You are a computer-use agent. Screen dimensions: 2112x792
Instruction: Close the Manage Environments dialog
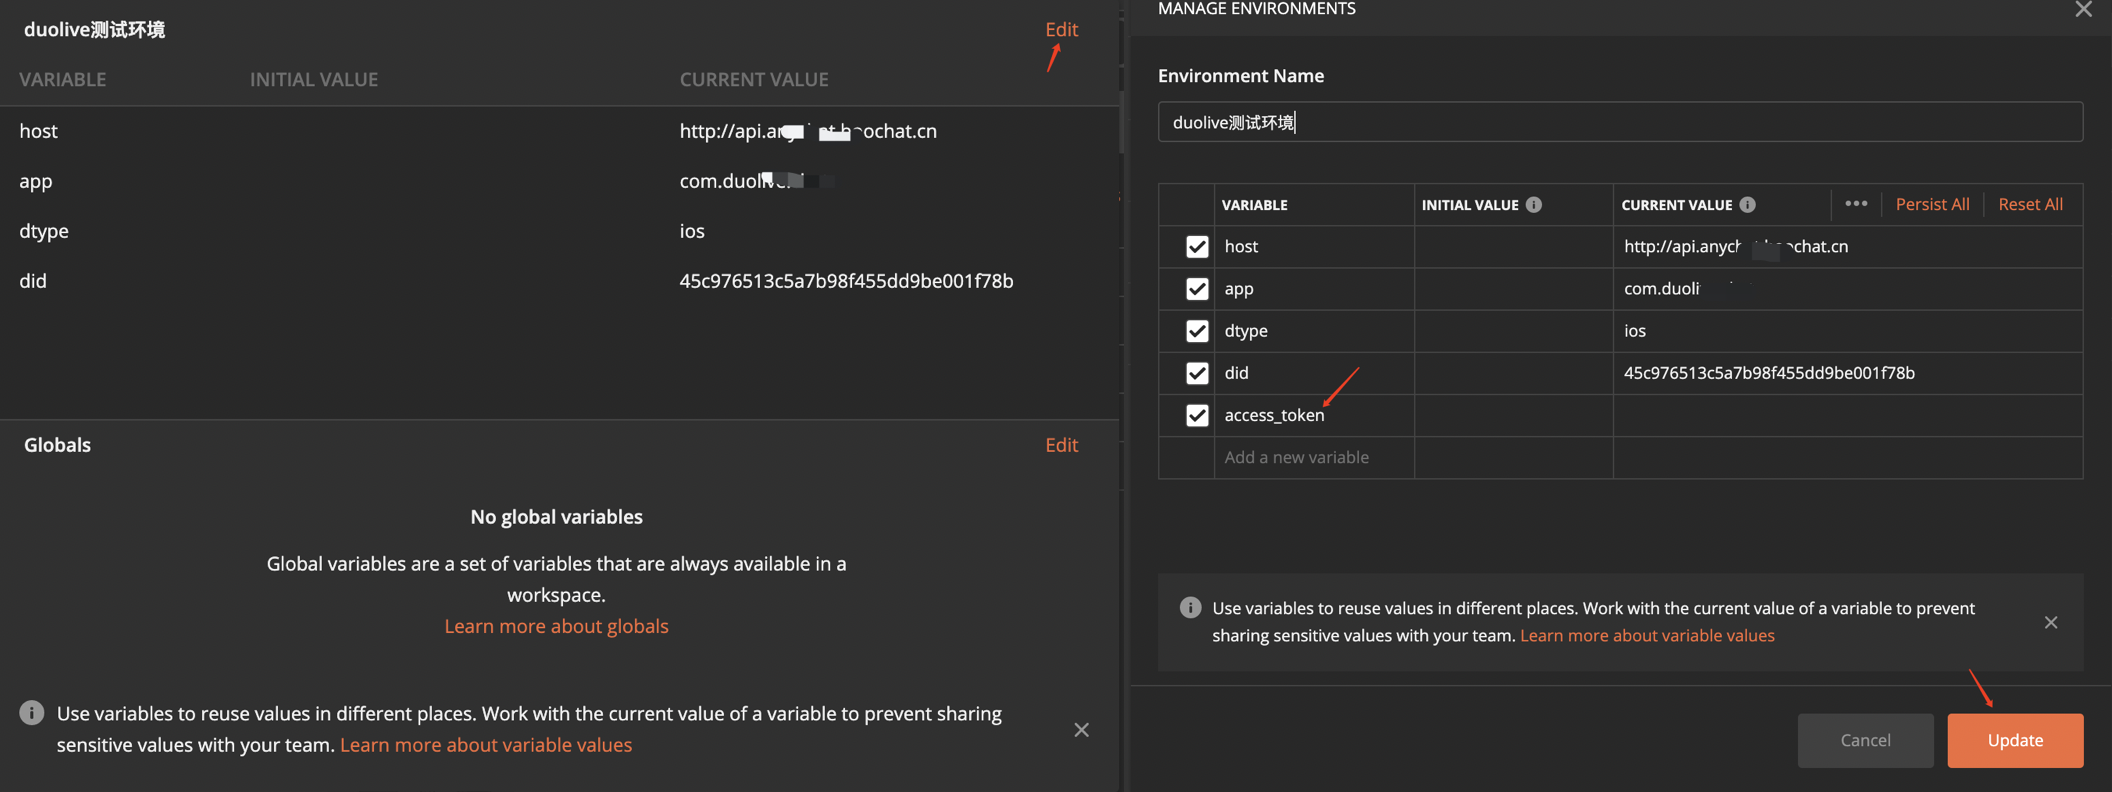pos(2083,9)
